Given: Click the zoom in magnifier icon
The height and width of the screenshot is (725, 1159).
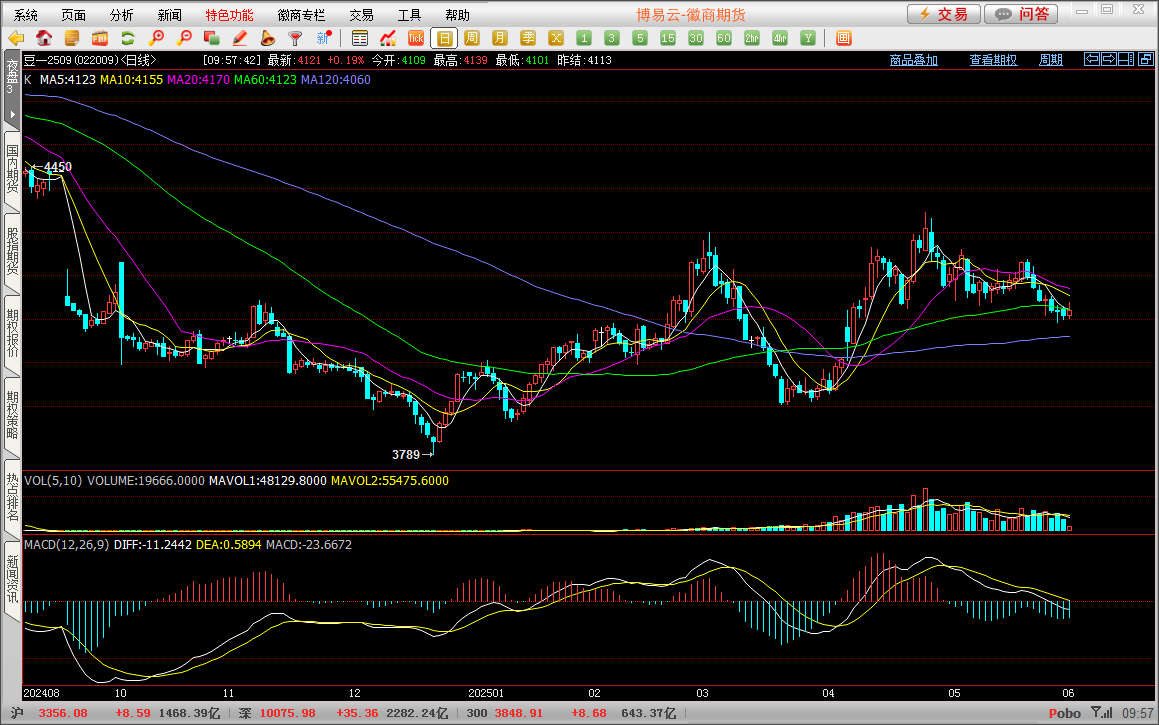Looking at the screenshot, I should tap(156, 38).
